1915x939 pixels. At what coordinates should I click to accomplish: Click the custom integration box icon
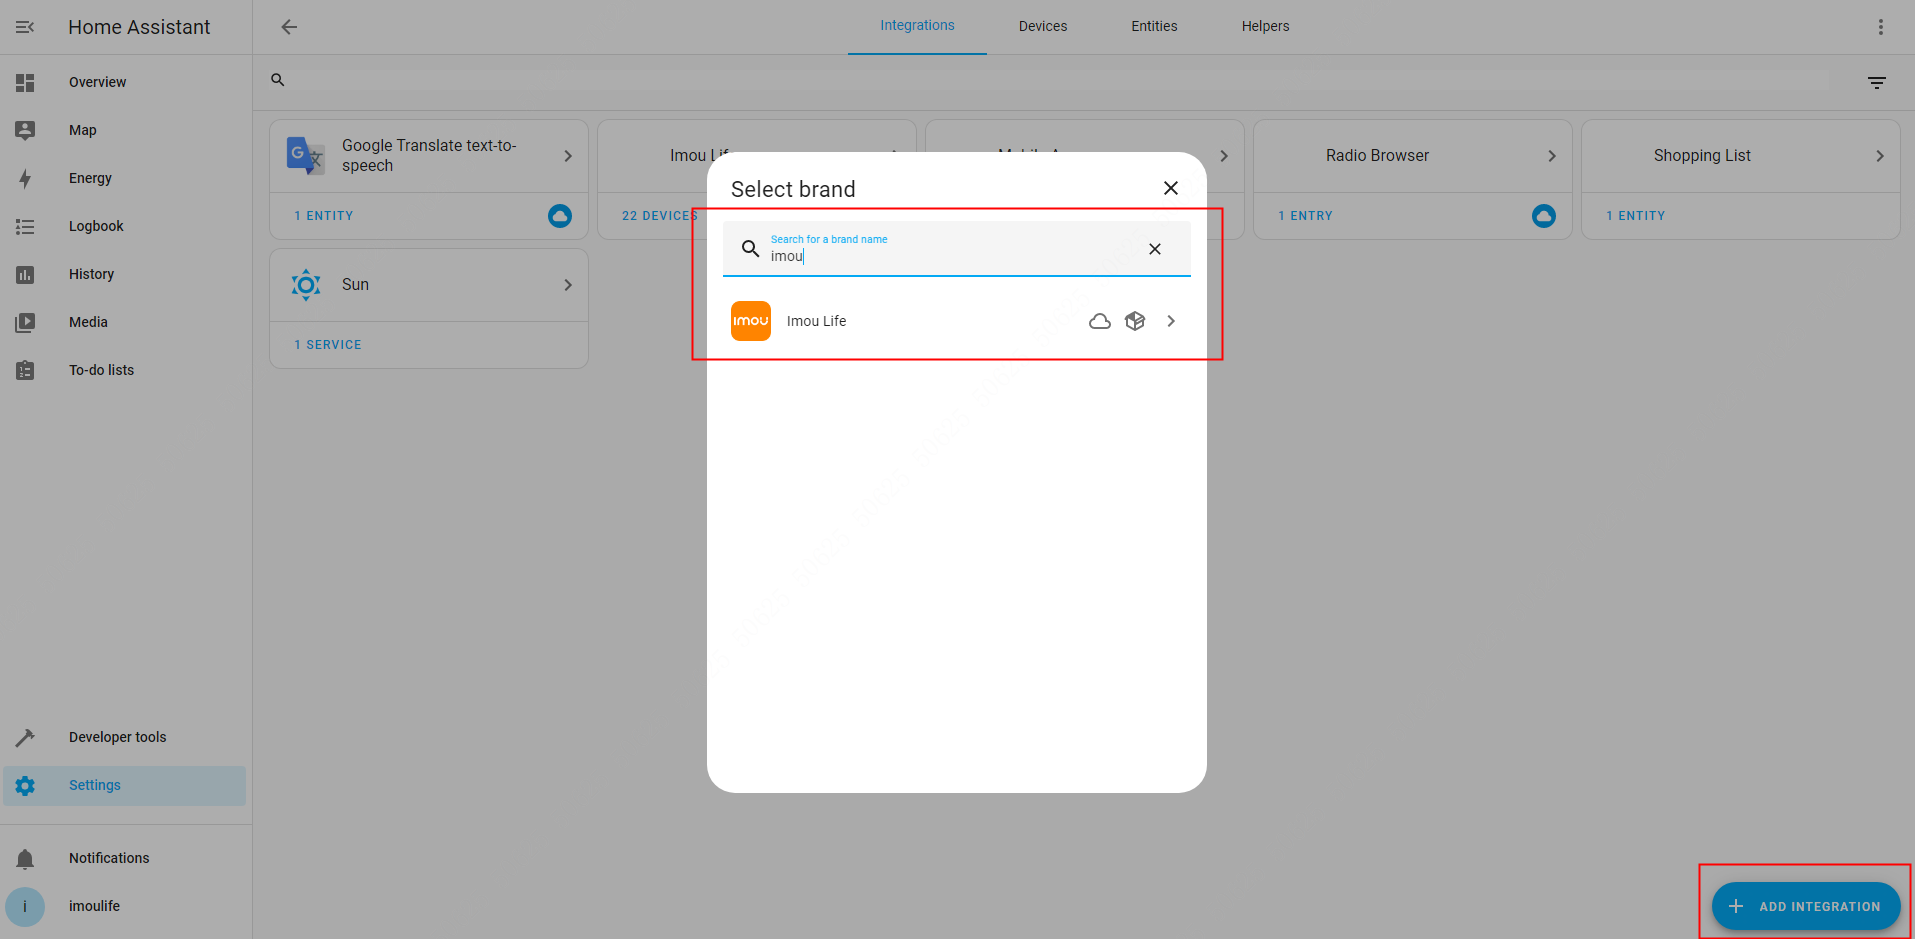pos(1134,321)
